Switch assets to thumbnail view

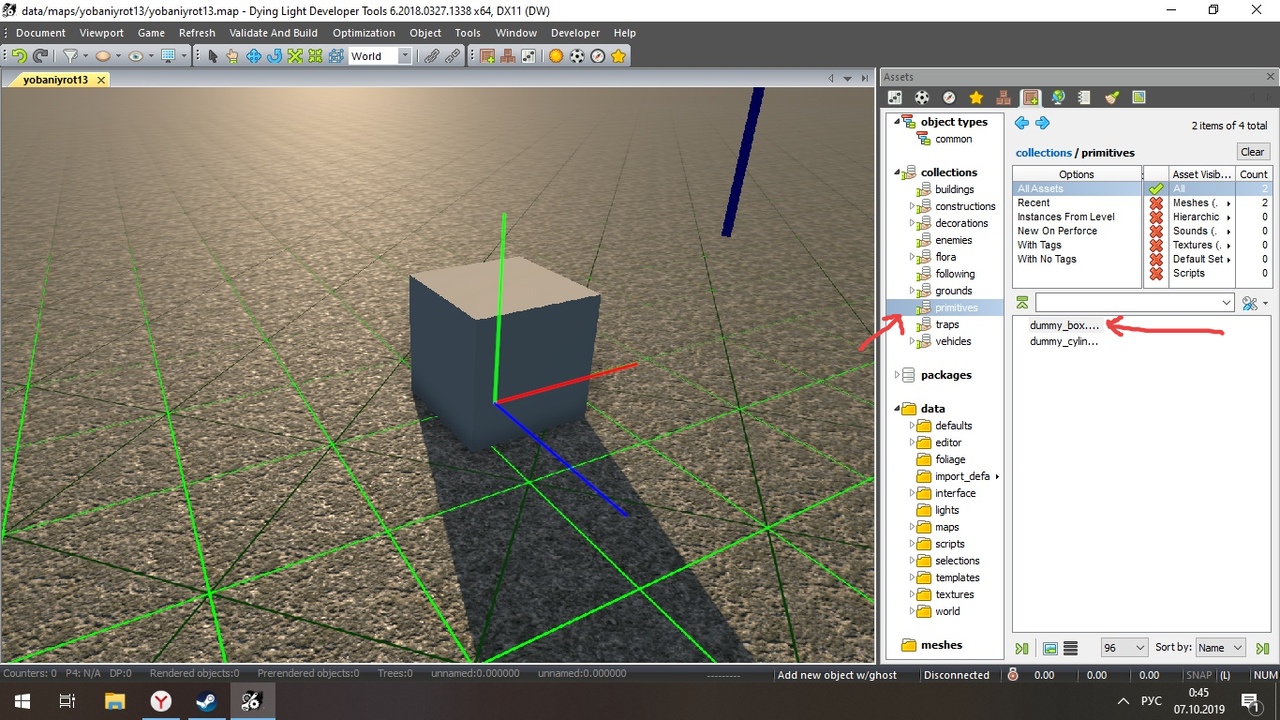click(x=1050, y=648)
